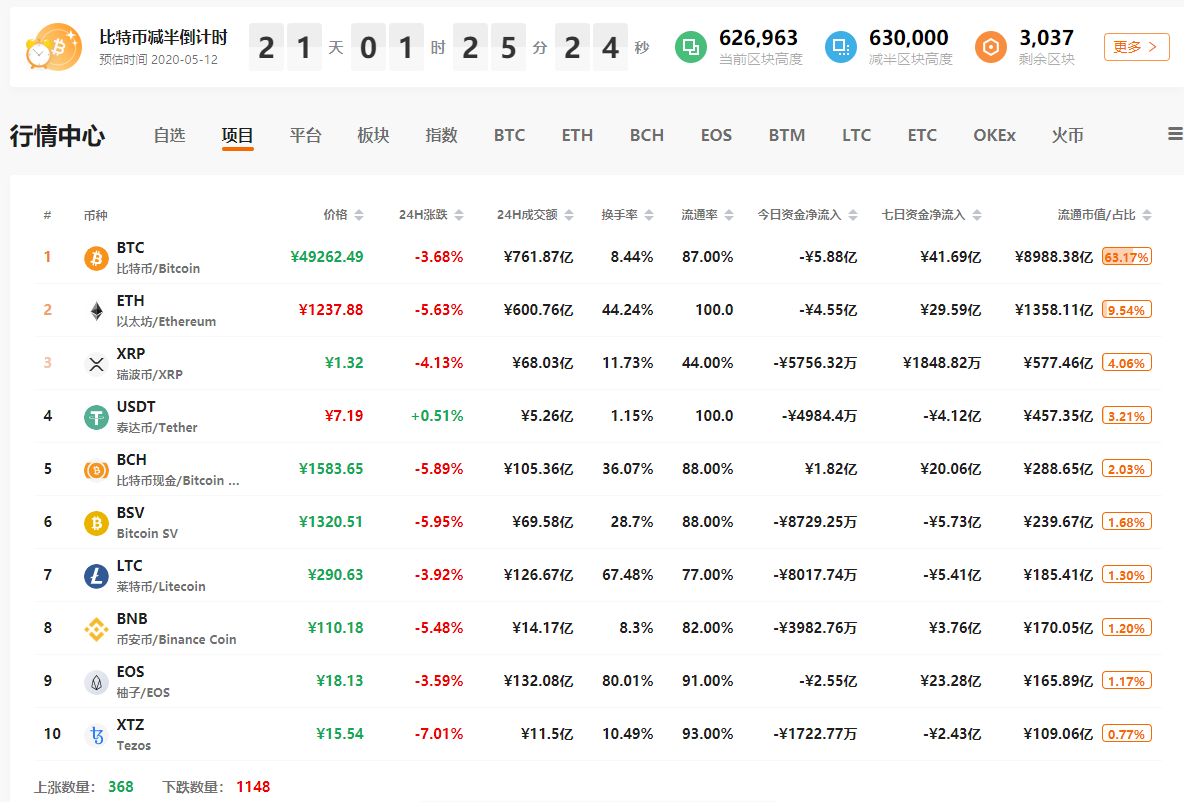Open the BNB 币安币 coin name link
The width and height of the screenshot is (1184, 802).
pos(176,628)
